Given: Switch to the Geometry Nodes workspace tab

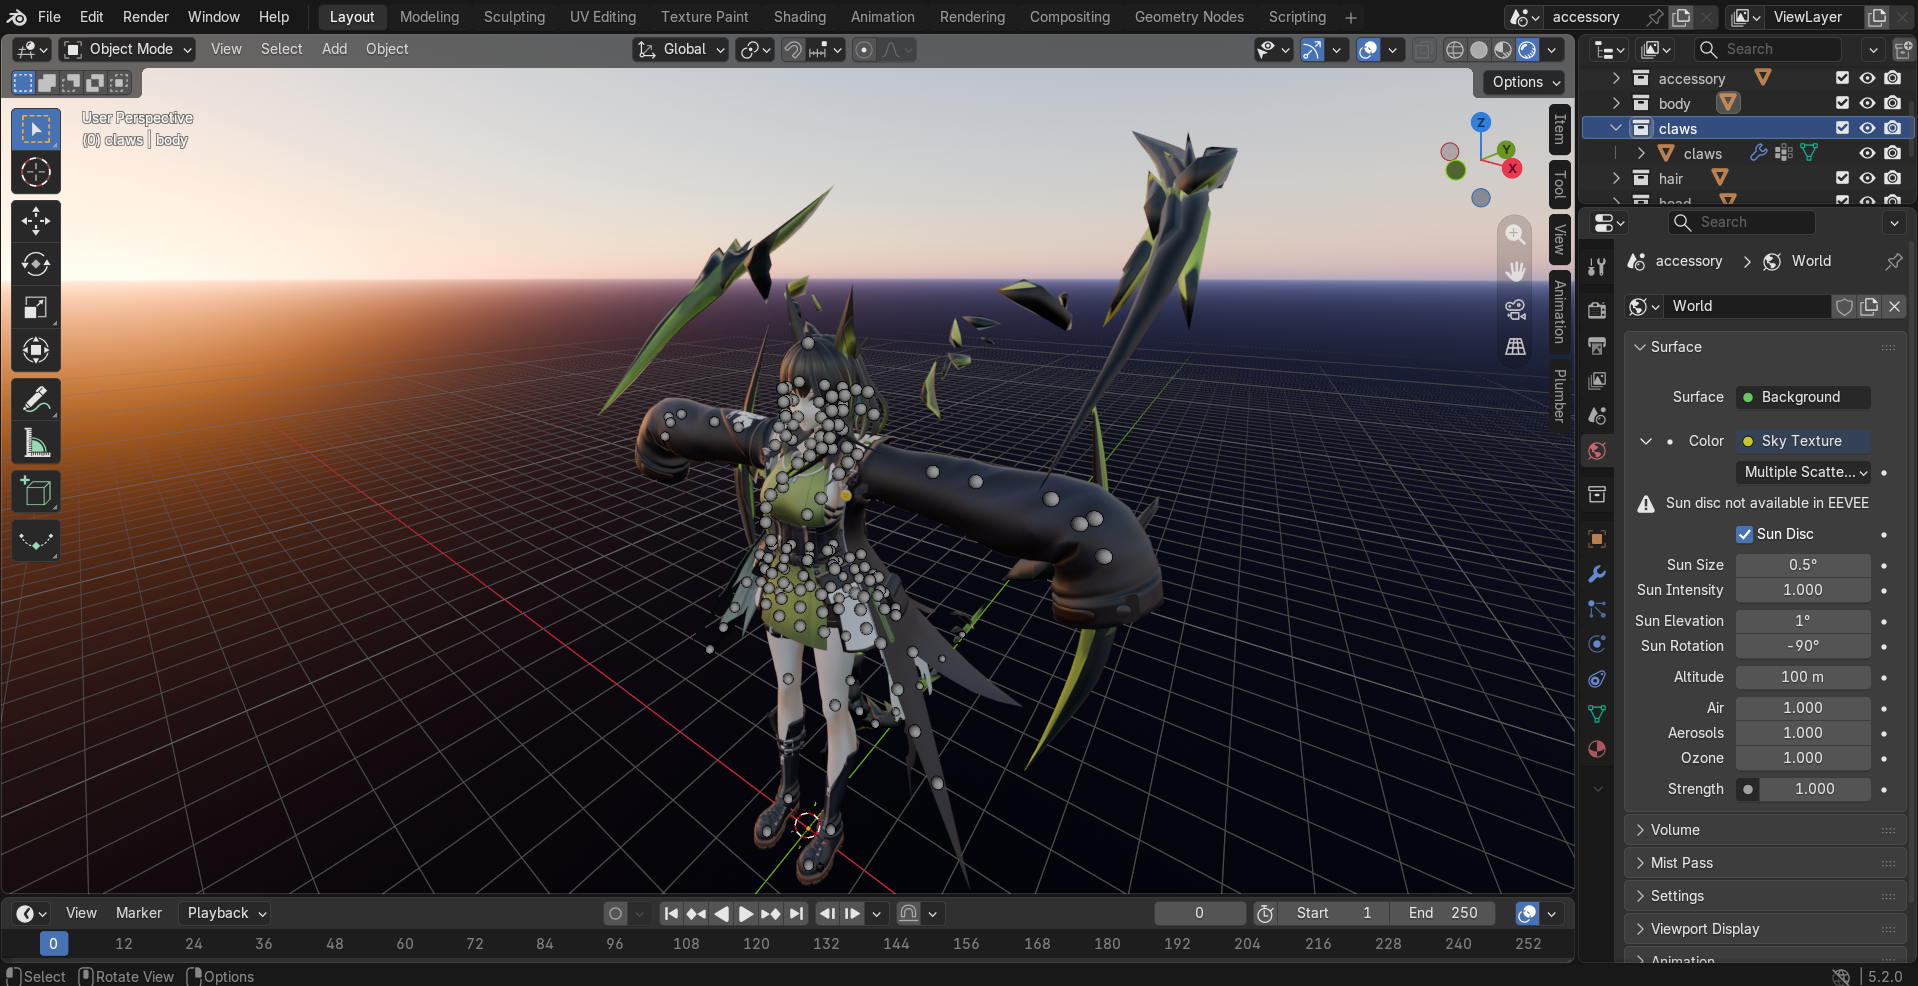Looking at the screenshot, I should pyautogui.click(x=1189, y=17).
